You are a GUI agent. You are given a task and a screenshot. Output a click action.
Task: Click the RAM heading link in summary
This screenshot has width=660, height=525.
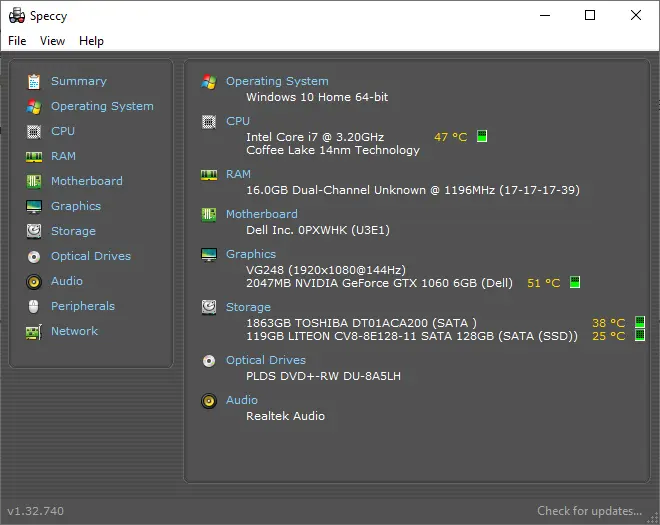pyautogui.click(x=238, y=174)
